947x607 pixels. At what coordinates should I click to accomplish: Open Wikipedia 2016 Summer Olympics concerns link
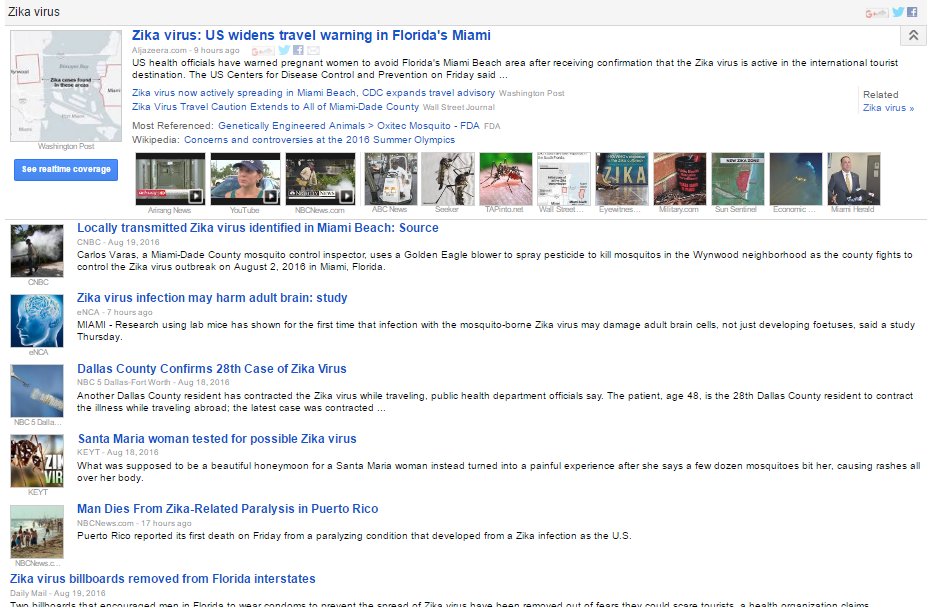(319, 140)
